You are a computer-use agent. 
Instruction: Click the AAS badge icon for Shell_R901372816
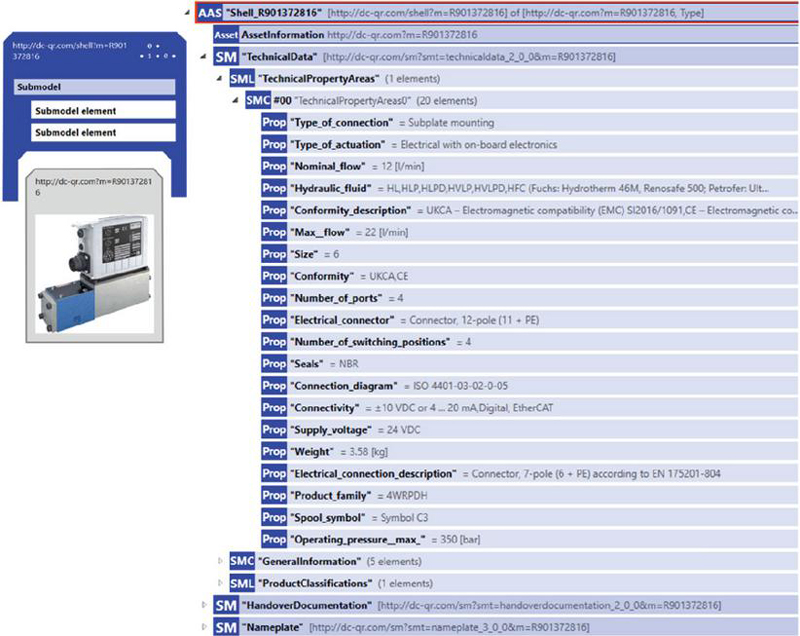[210, 13]
